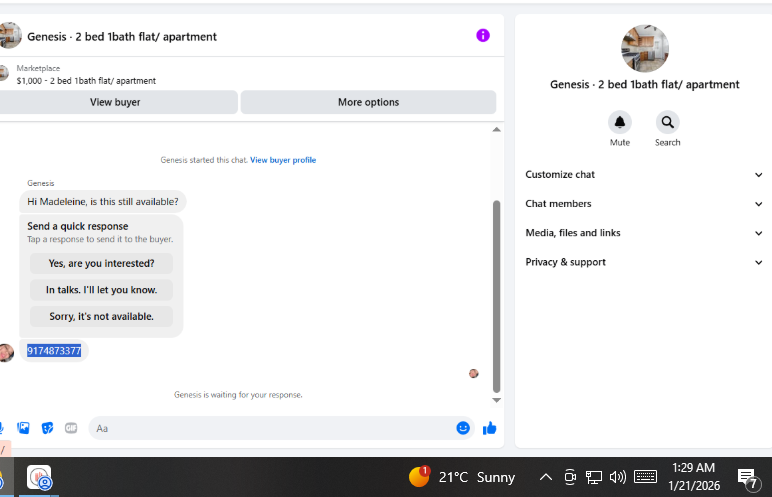Open conversation information purple icon
772x497 pixels.
[482, 35]
